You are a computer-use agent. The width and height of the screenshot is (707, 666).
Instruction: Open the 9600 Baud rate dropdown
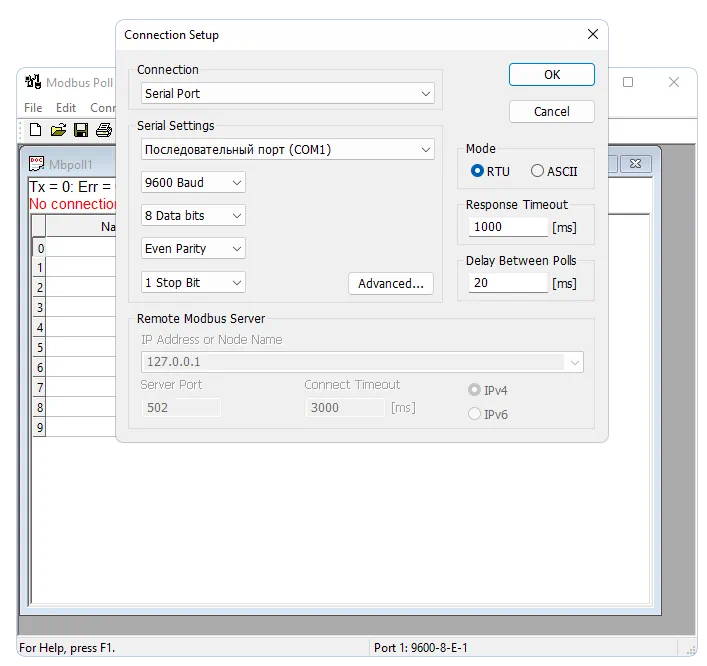(193, 183)
